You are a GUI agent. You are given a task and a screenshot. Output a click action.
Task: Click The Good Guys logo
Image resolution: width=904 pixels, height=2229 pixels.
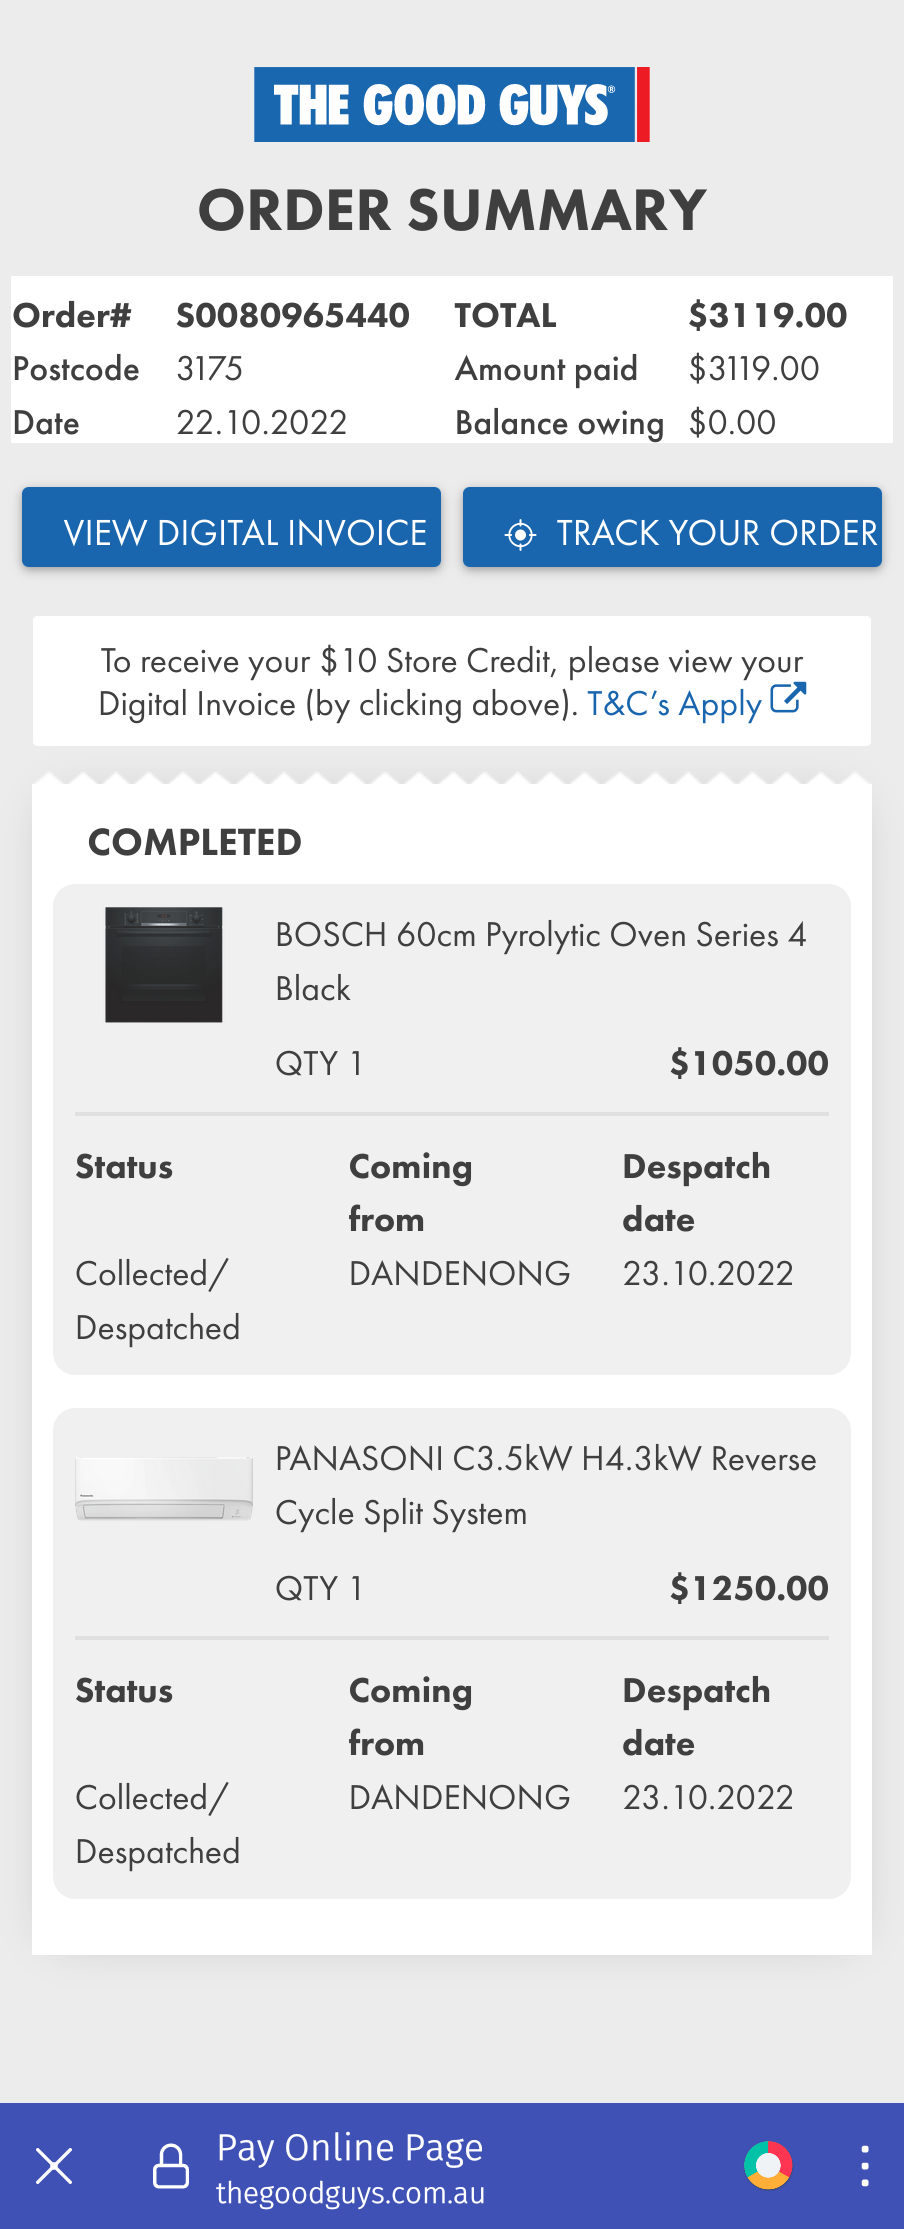click(x=451, y=105)
